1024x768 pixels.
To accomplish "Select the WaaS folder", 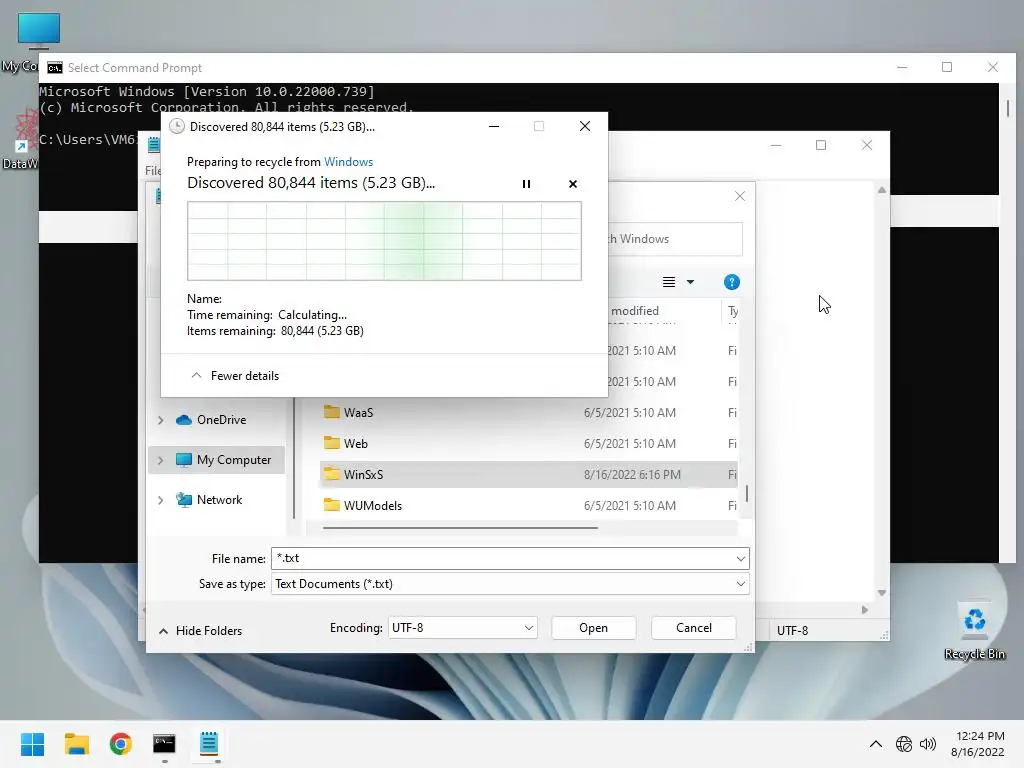I will [x=529, y=413].
